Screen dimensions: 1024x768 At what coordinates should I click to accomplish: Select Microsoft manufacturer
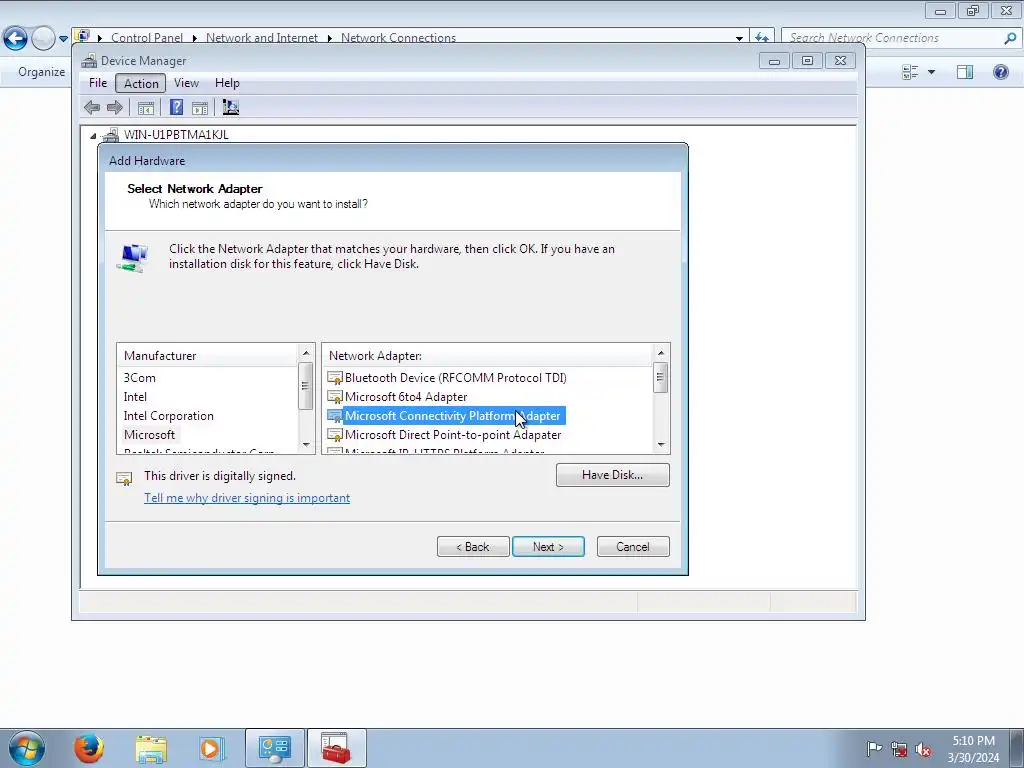[150, 435]
